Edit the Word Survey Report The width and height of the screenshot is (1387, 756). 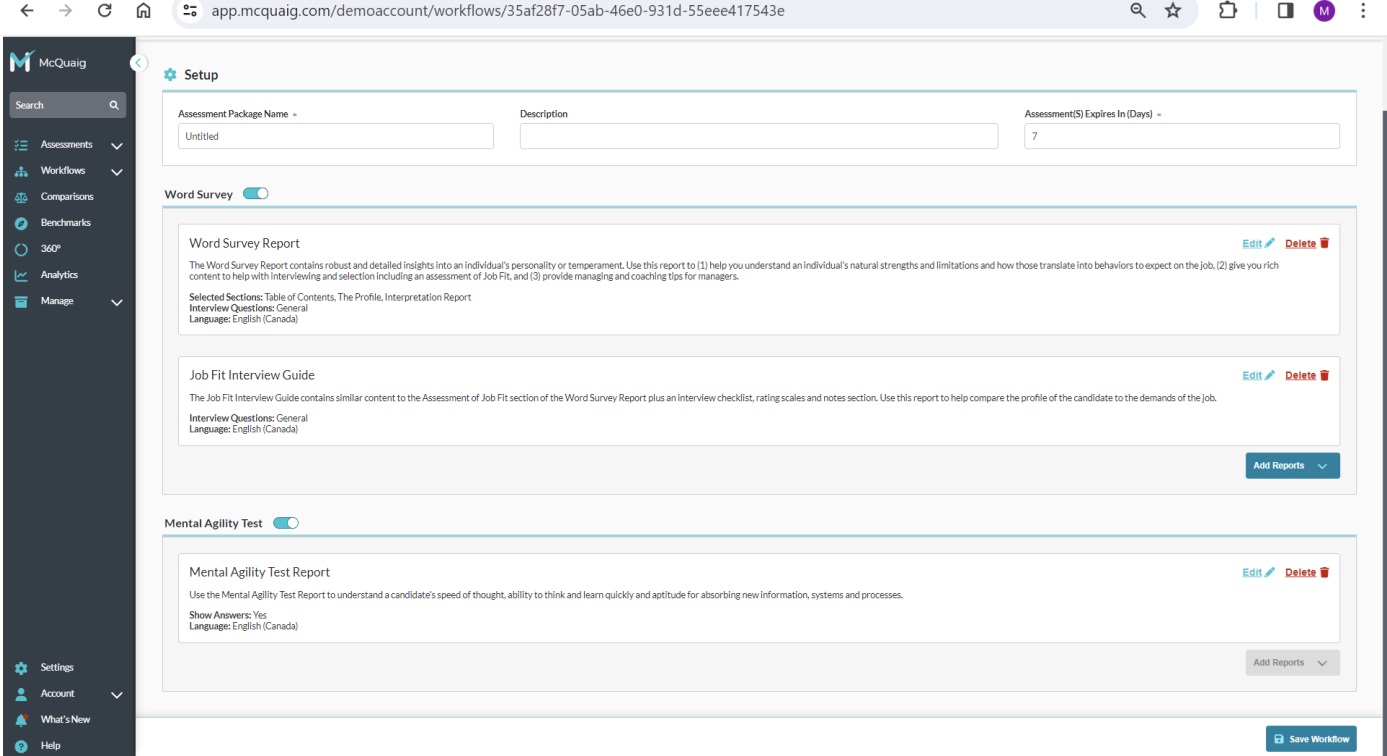click(x=1258, y=243)
